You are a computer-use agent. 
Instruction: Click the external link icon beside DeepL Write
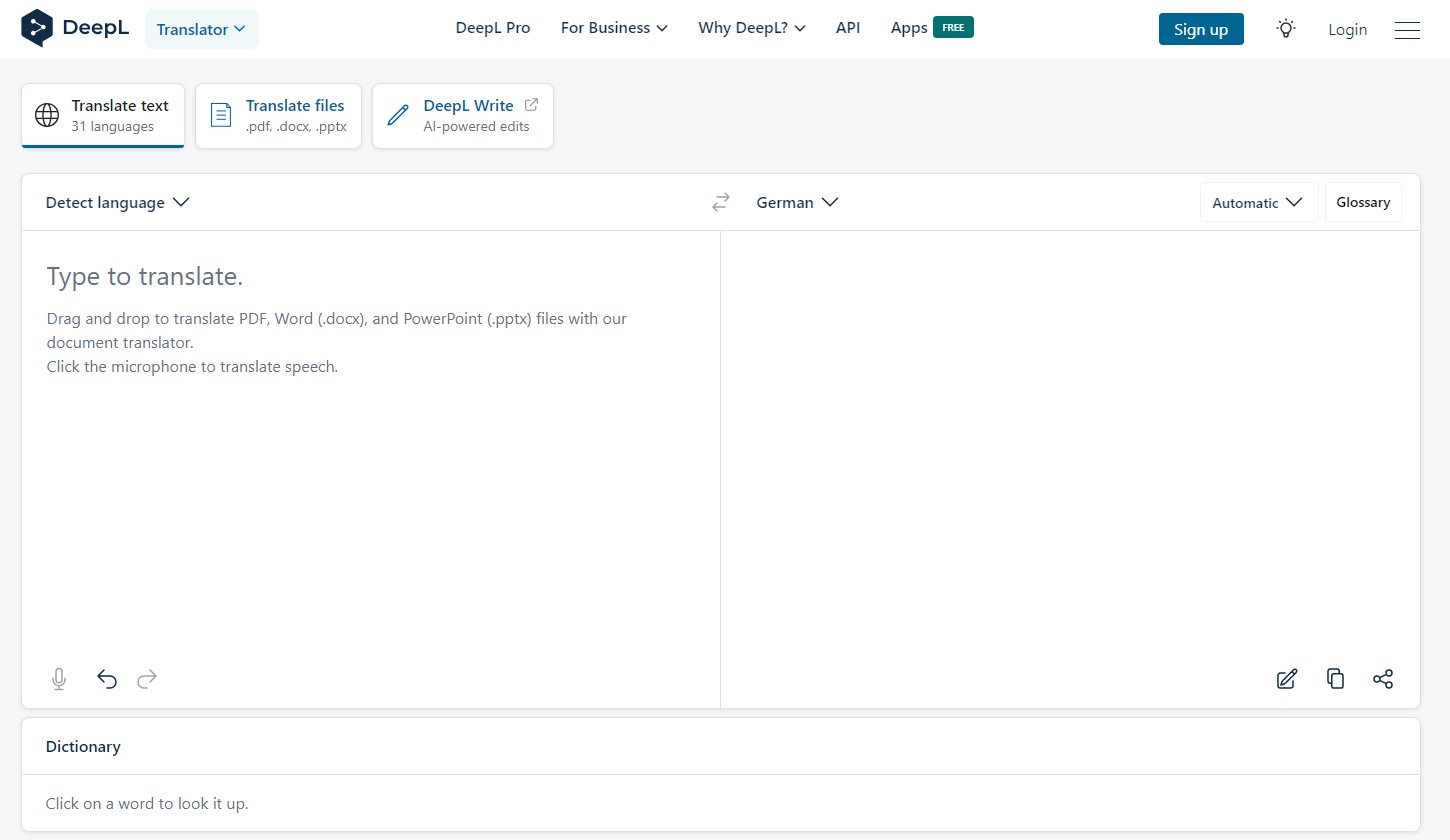[x=531, y=104]
